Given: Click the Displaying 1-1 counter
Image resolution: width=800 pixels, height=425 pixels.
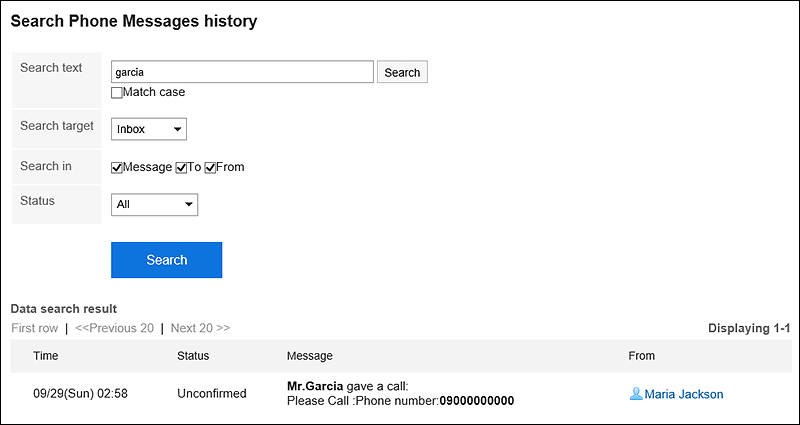Looking at the screenshot, I should pyautogui.click(x=749, y=329).
